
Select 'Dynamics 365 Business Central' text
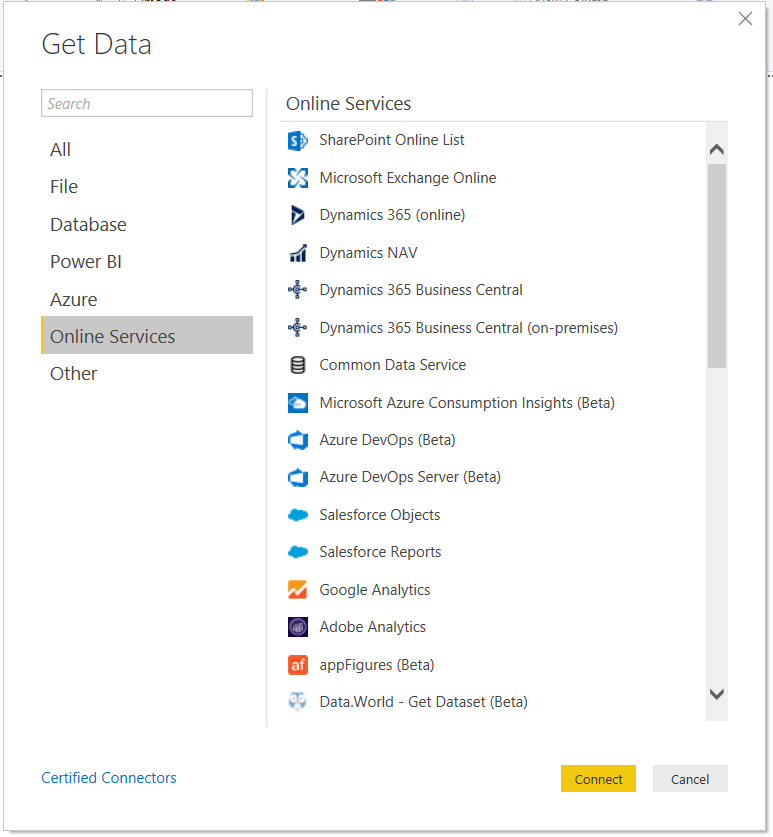pos(421,290)
